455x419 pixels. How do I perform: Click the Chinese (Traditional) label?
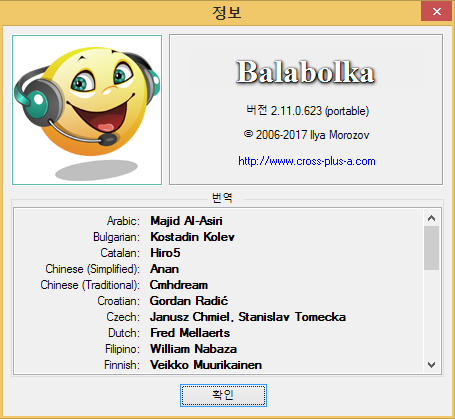pyautogui.click(x=90, y=285)
